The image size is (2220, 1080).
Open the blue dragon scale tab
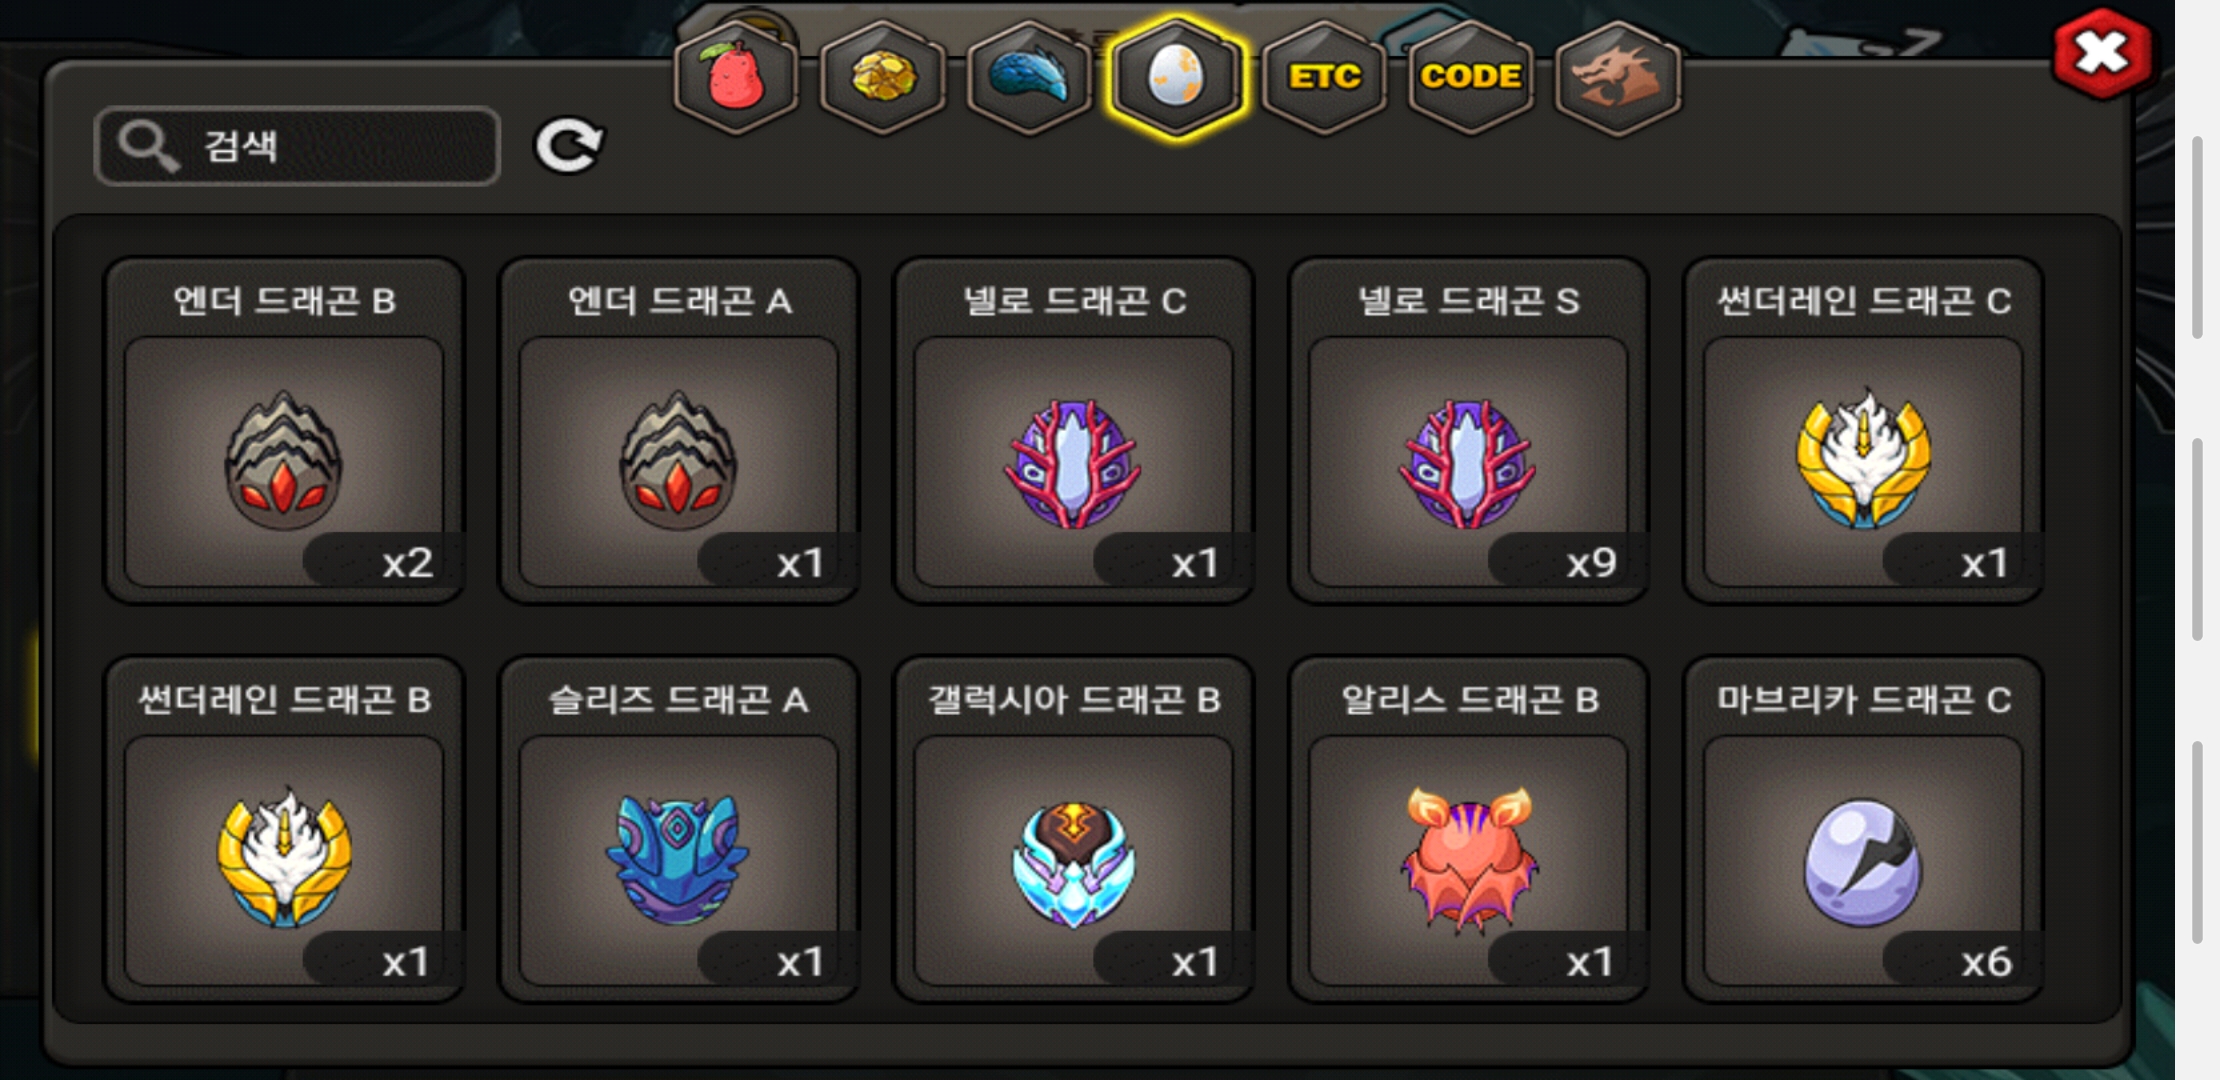point(1030,77)
